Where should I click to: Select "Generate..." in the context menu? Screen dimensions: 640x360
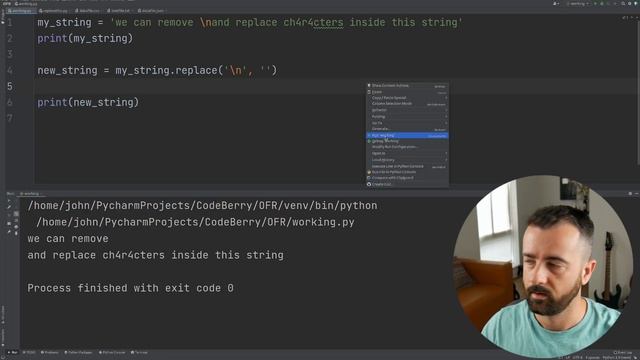click(407, 129)
